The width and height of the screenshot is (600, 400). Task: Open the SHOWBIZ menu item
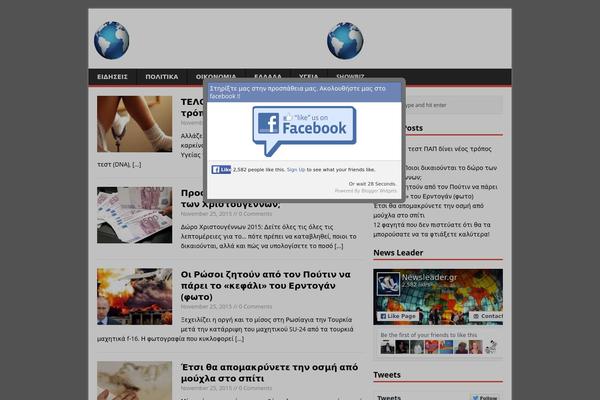pos(350,77)
